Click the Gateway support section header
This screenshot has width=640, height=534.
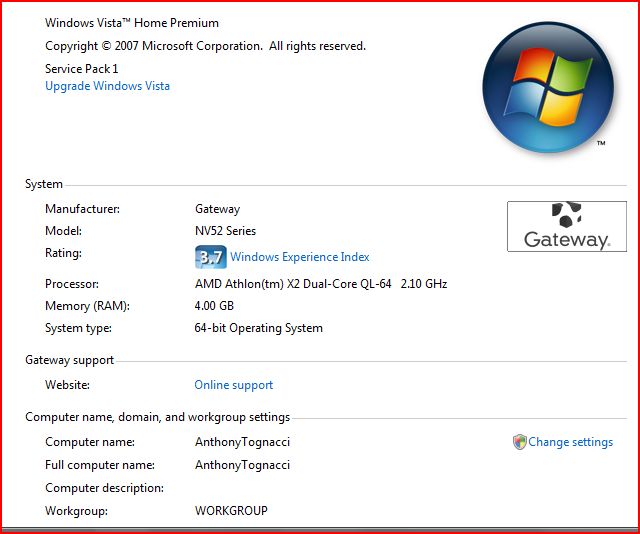[x=70, y=360]
